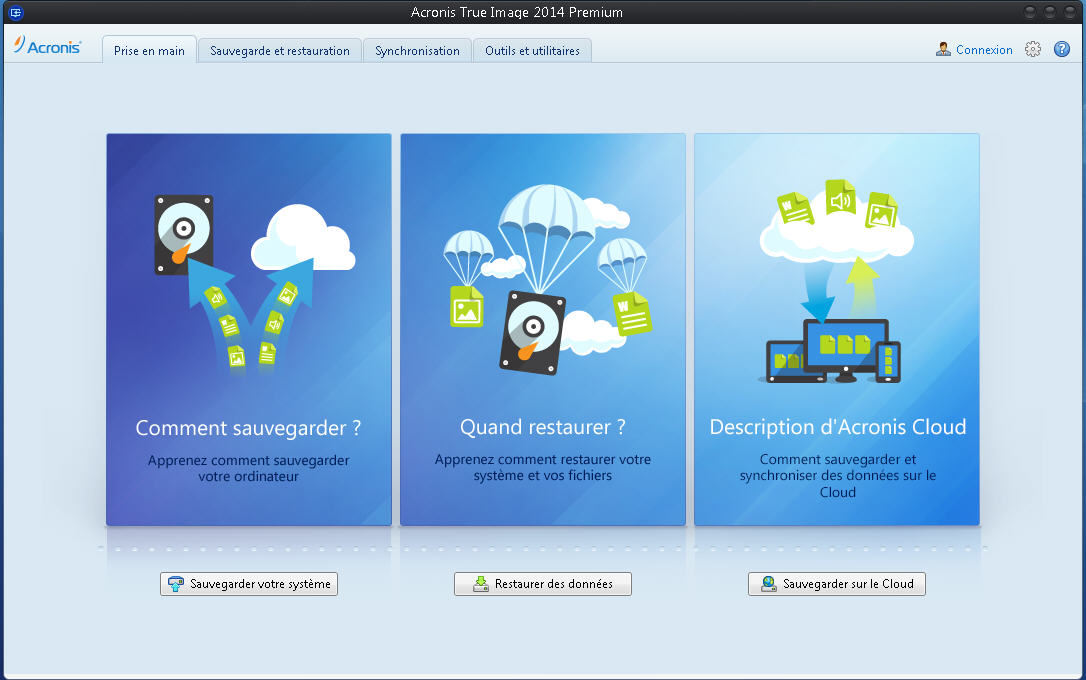Open the Quand restaurer ? card
The height and width of the screenshot is (680, 1086).
pyautogui.click(x=543, y=330)
